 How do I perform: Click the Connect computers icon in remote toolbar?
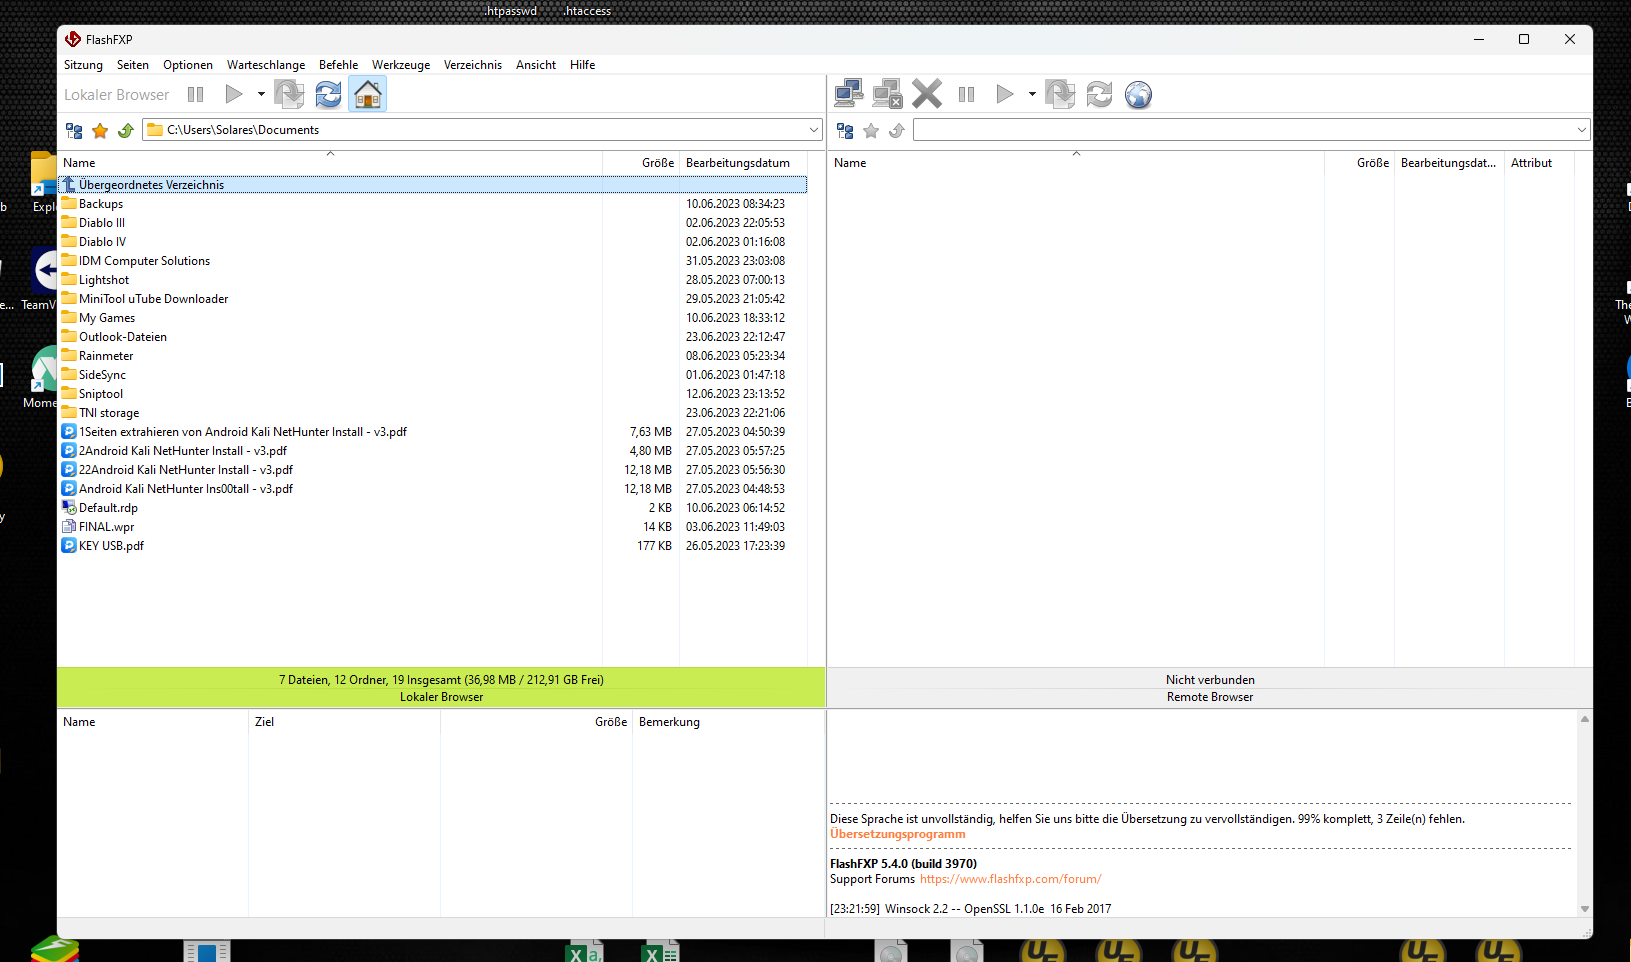[849, 95]
